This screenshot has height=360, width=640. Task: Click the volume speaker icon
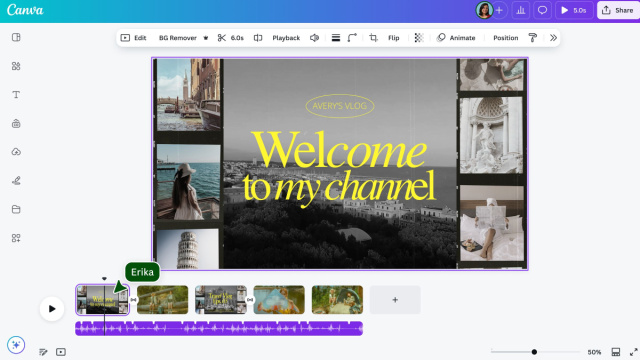(x=314, y=38)
